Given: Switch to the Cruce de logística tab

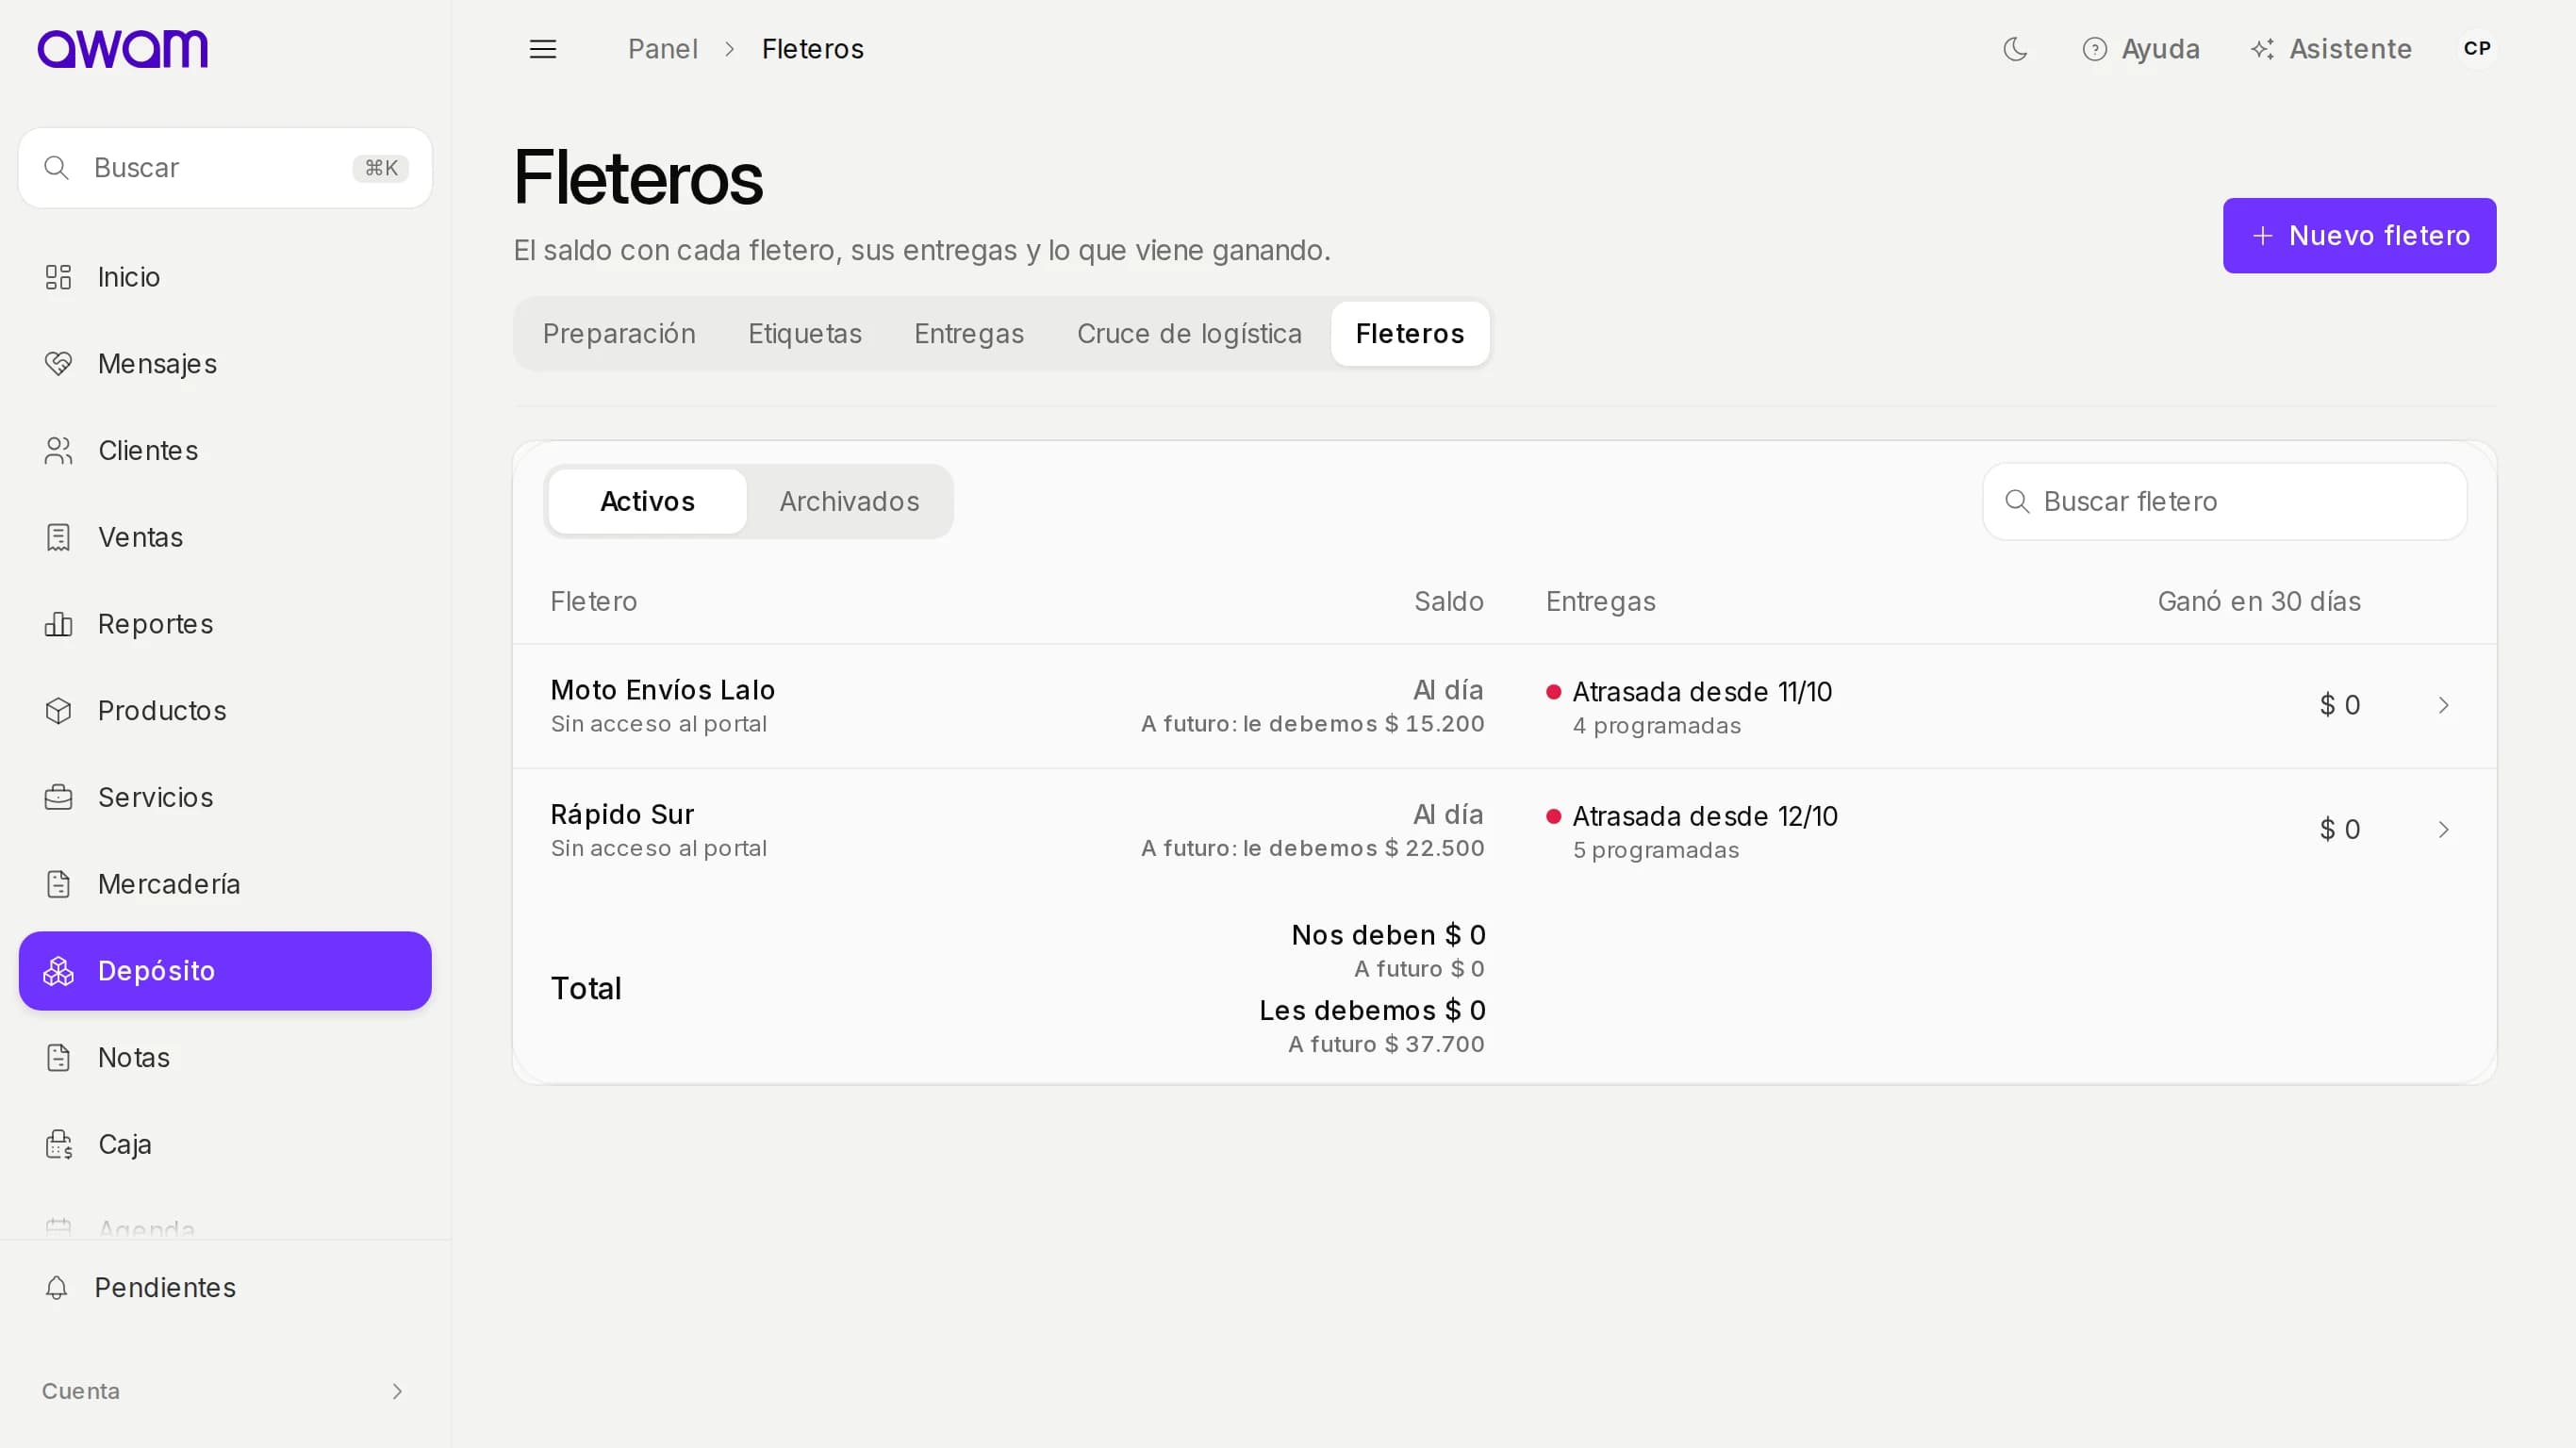Looking at the screenshot, I should (1189, 334).
